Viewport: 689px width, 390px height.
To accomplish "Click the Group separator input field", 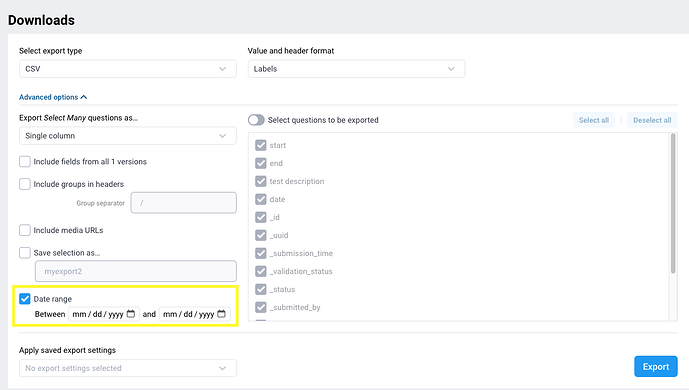I will point(184,203).
